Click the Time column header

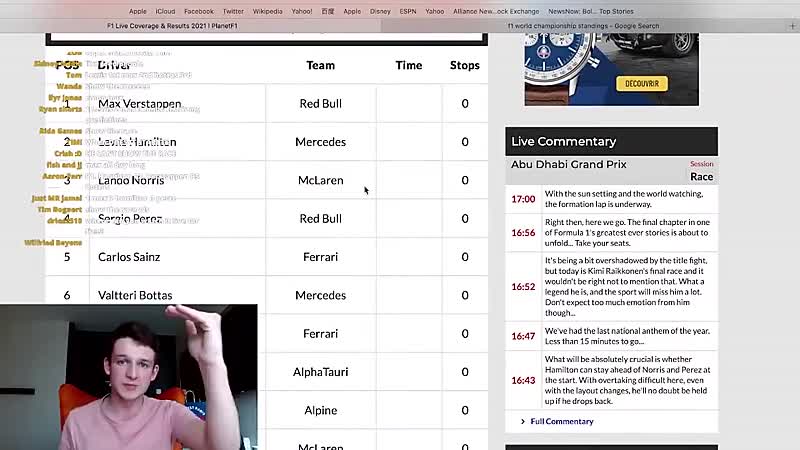(x=408, y=65)
